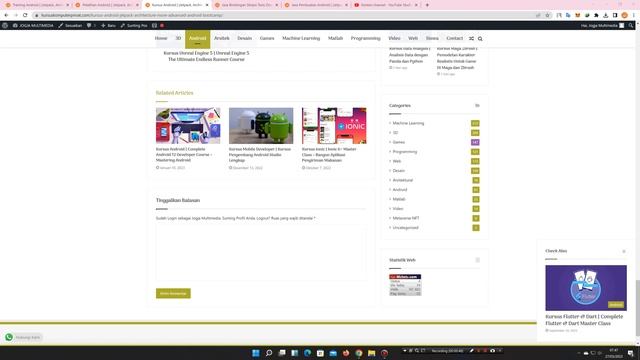
Task: Open the Contact menu item
Action: (x=454, y=38)
